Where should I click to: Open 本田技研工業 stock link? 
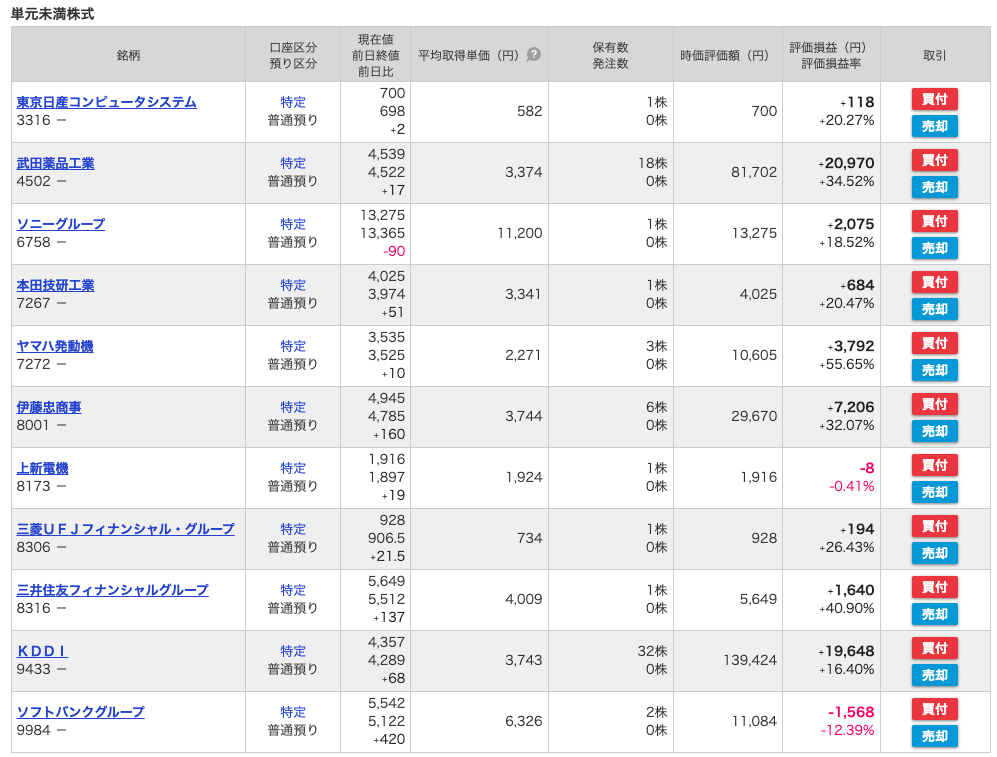coord(55,285)
